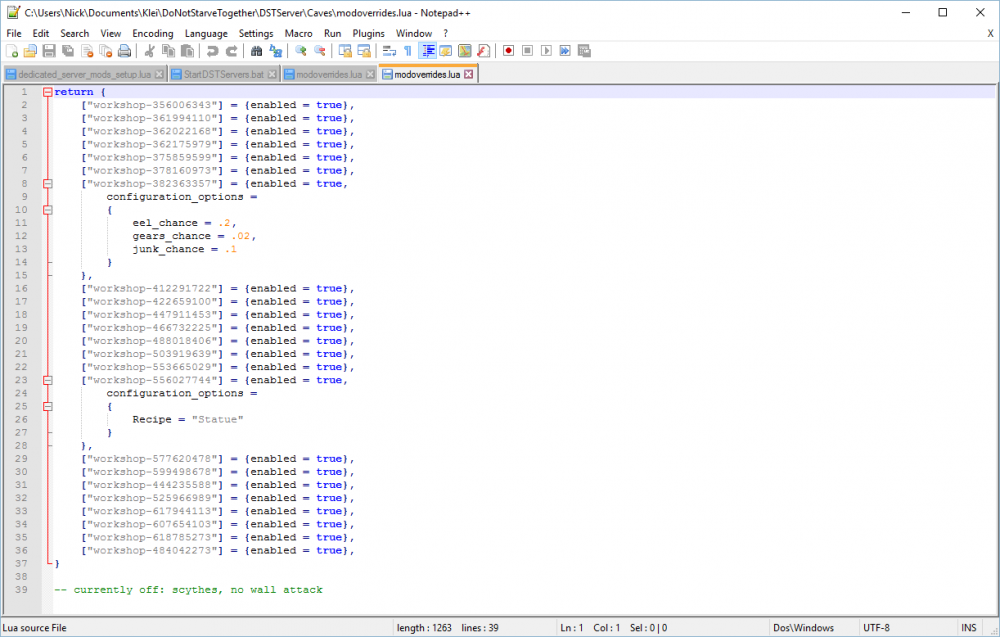Collapse the fold at workshop-382363357 line
This screenshot has width=1000, height=637.
47,184
